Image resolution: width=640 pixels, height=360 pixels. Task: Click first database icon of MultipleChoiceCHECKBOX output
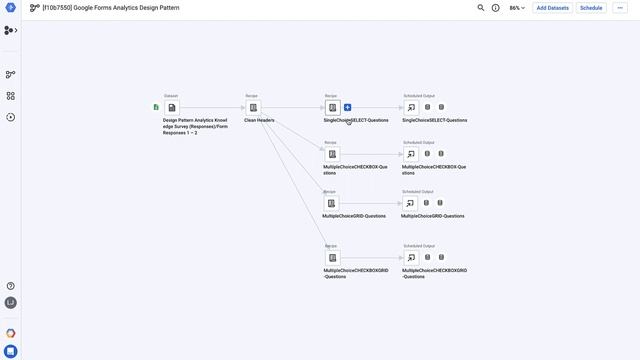(427, 153)
